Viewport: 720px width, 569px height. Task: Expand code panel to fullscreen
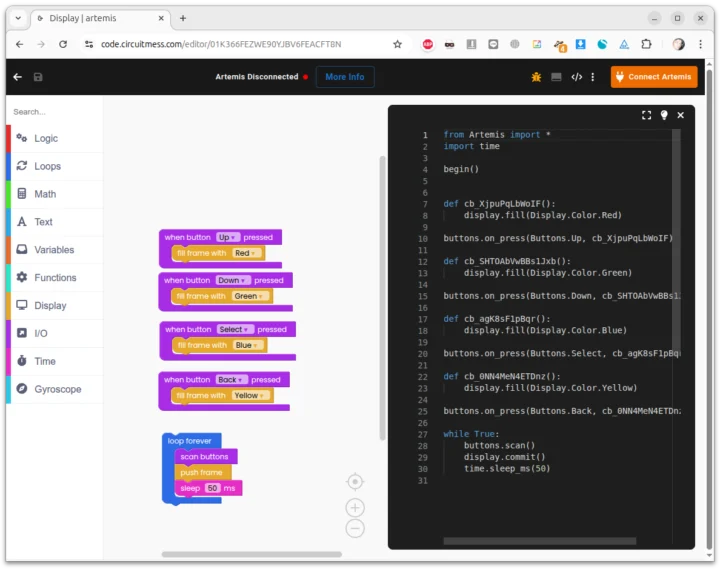(x=646, y=116)
